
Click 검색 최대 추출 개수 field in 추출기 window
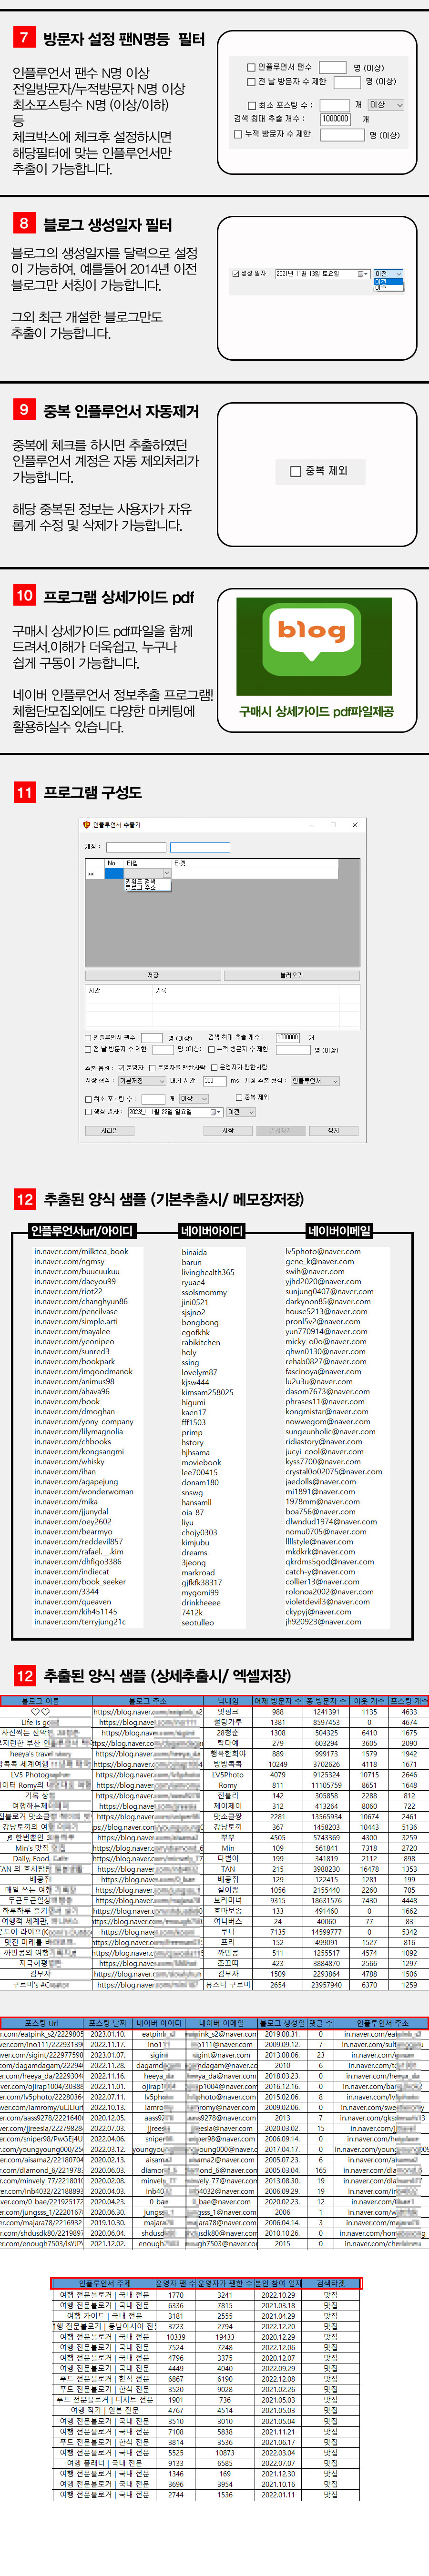288,1037
